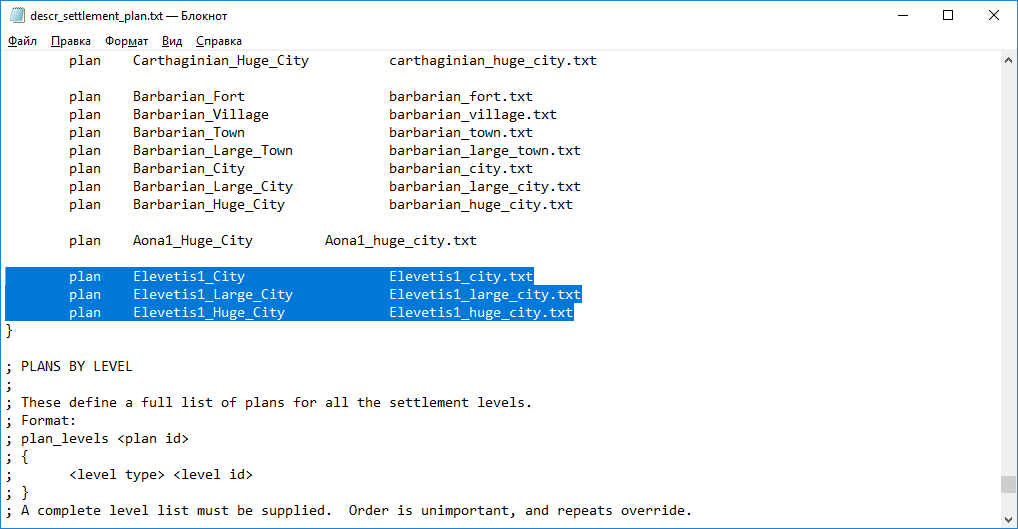Viewport: 1018px width, 529px height.
Task: Click on Barbarian_Large_Town plan entry
Action: coord(212,151)
